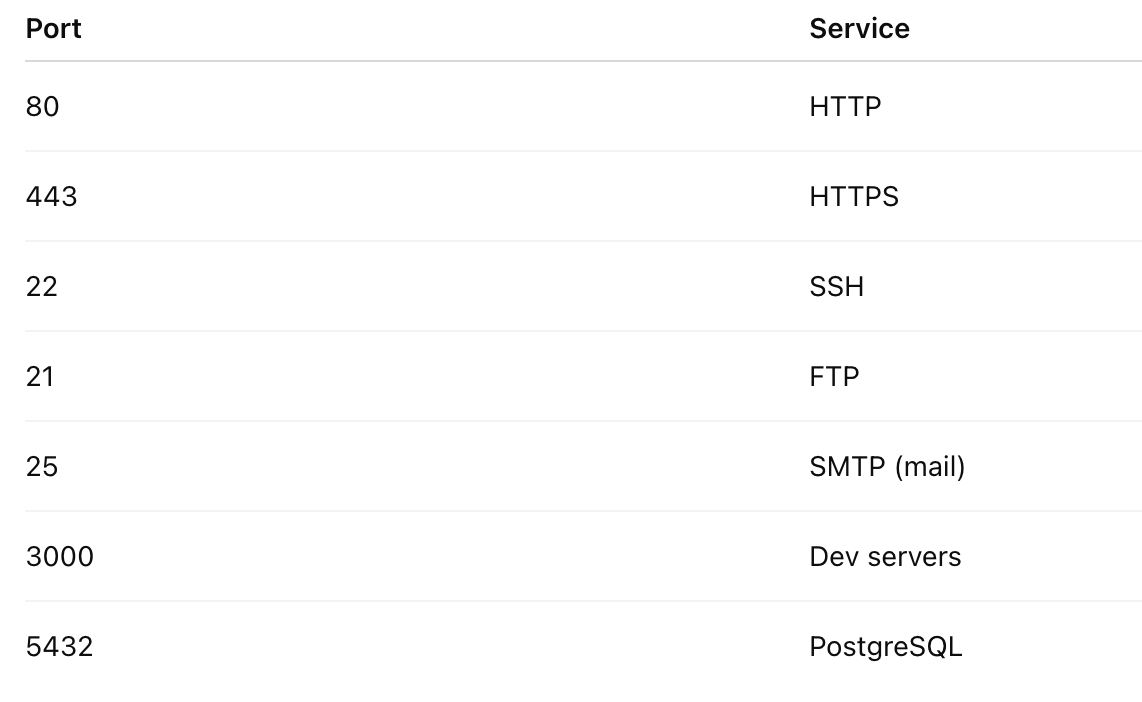Select the FTP service entry
Viewport: 1142px width, 702px height.
pyautogui.click(x=834, y=376)
